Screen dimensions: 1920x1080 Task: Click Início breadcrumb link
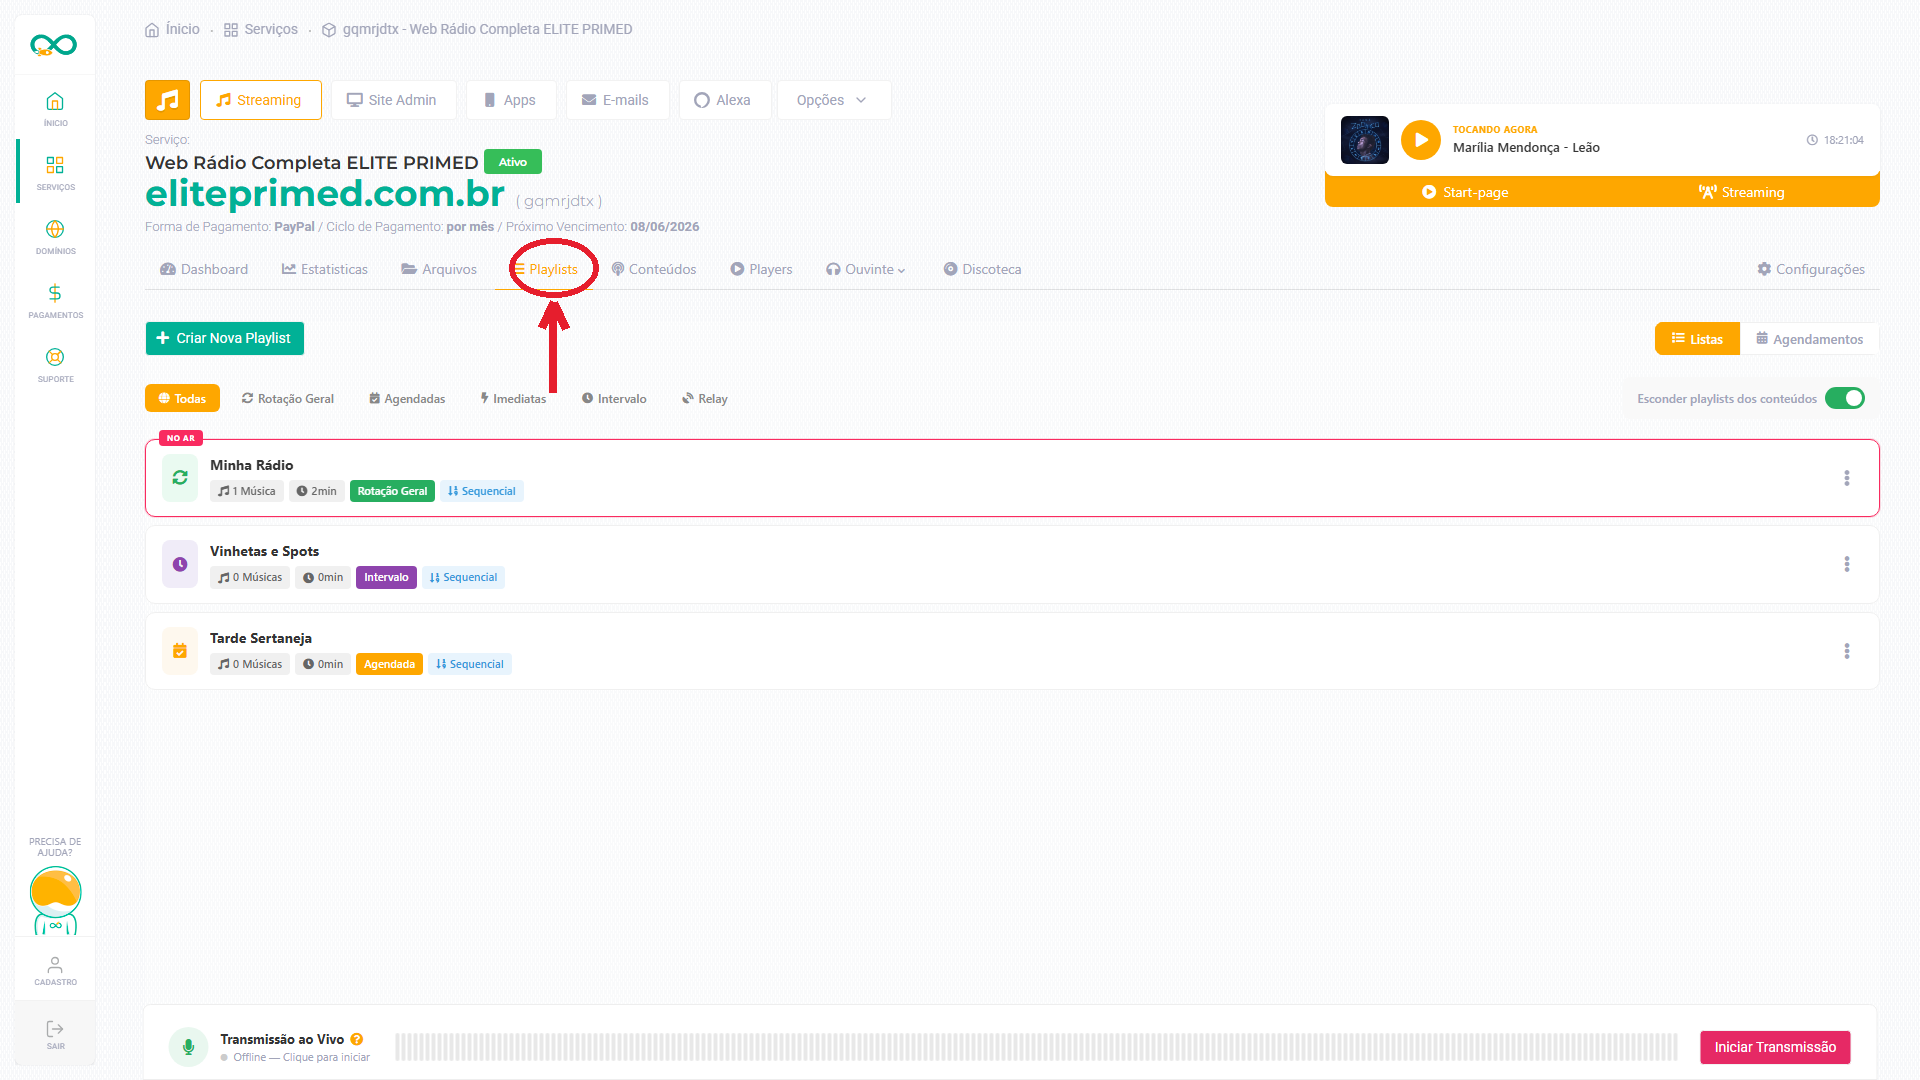pos(173,29)
